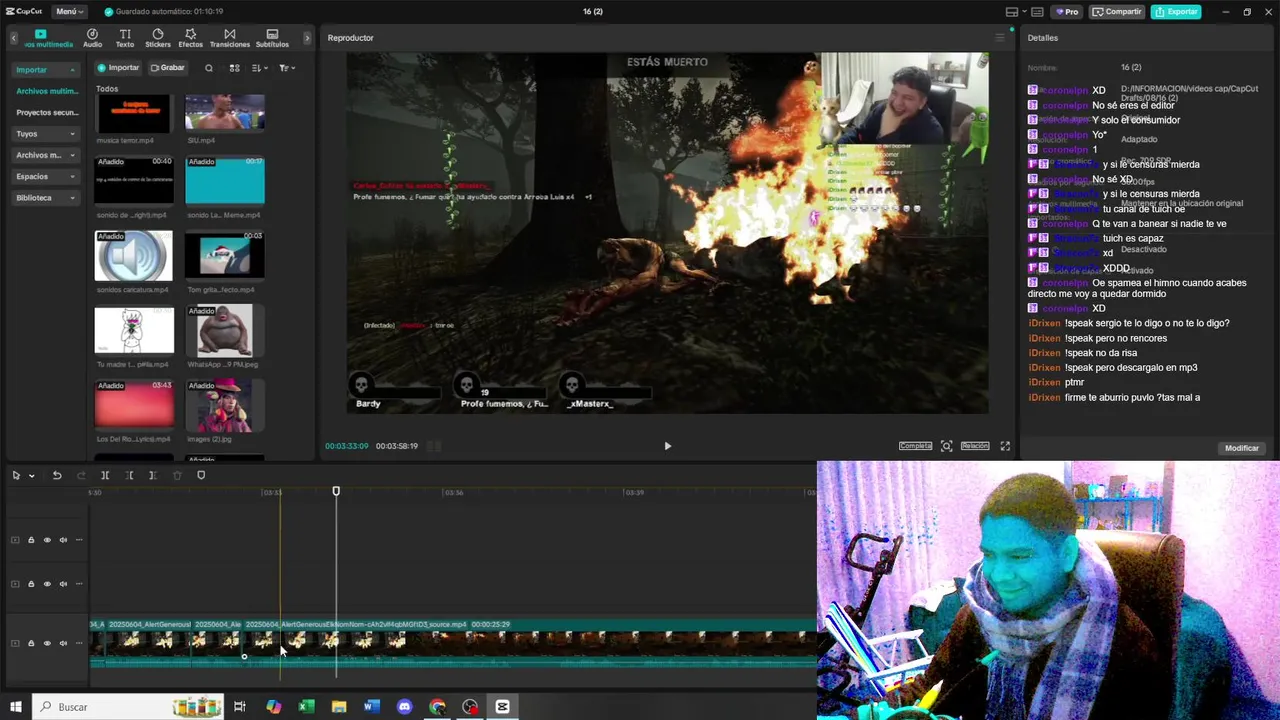Open the media sort dropdown

tap(259, 68)
